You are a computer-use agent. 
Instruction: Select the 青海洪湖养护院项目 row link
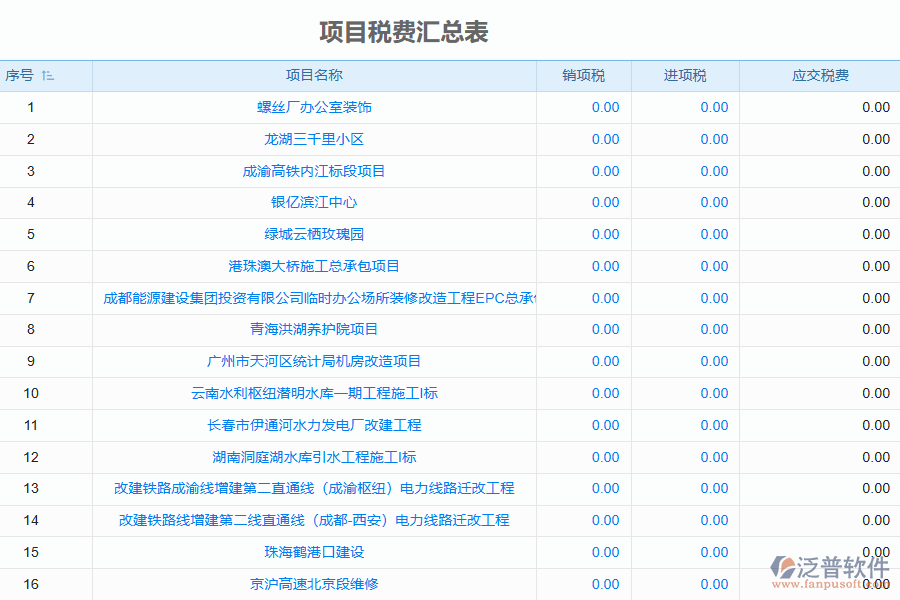point(314,329)
